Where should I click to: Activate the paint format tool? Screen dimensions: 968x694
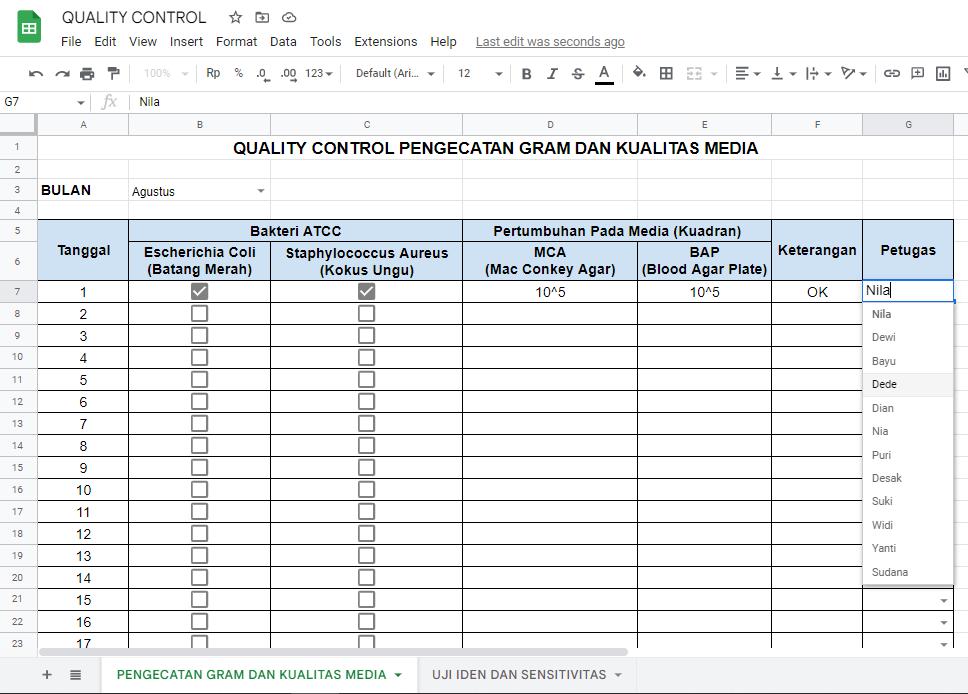click(113, 73)
